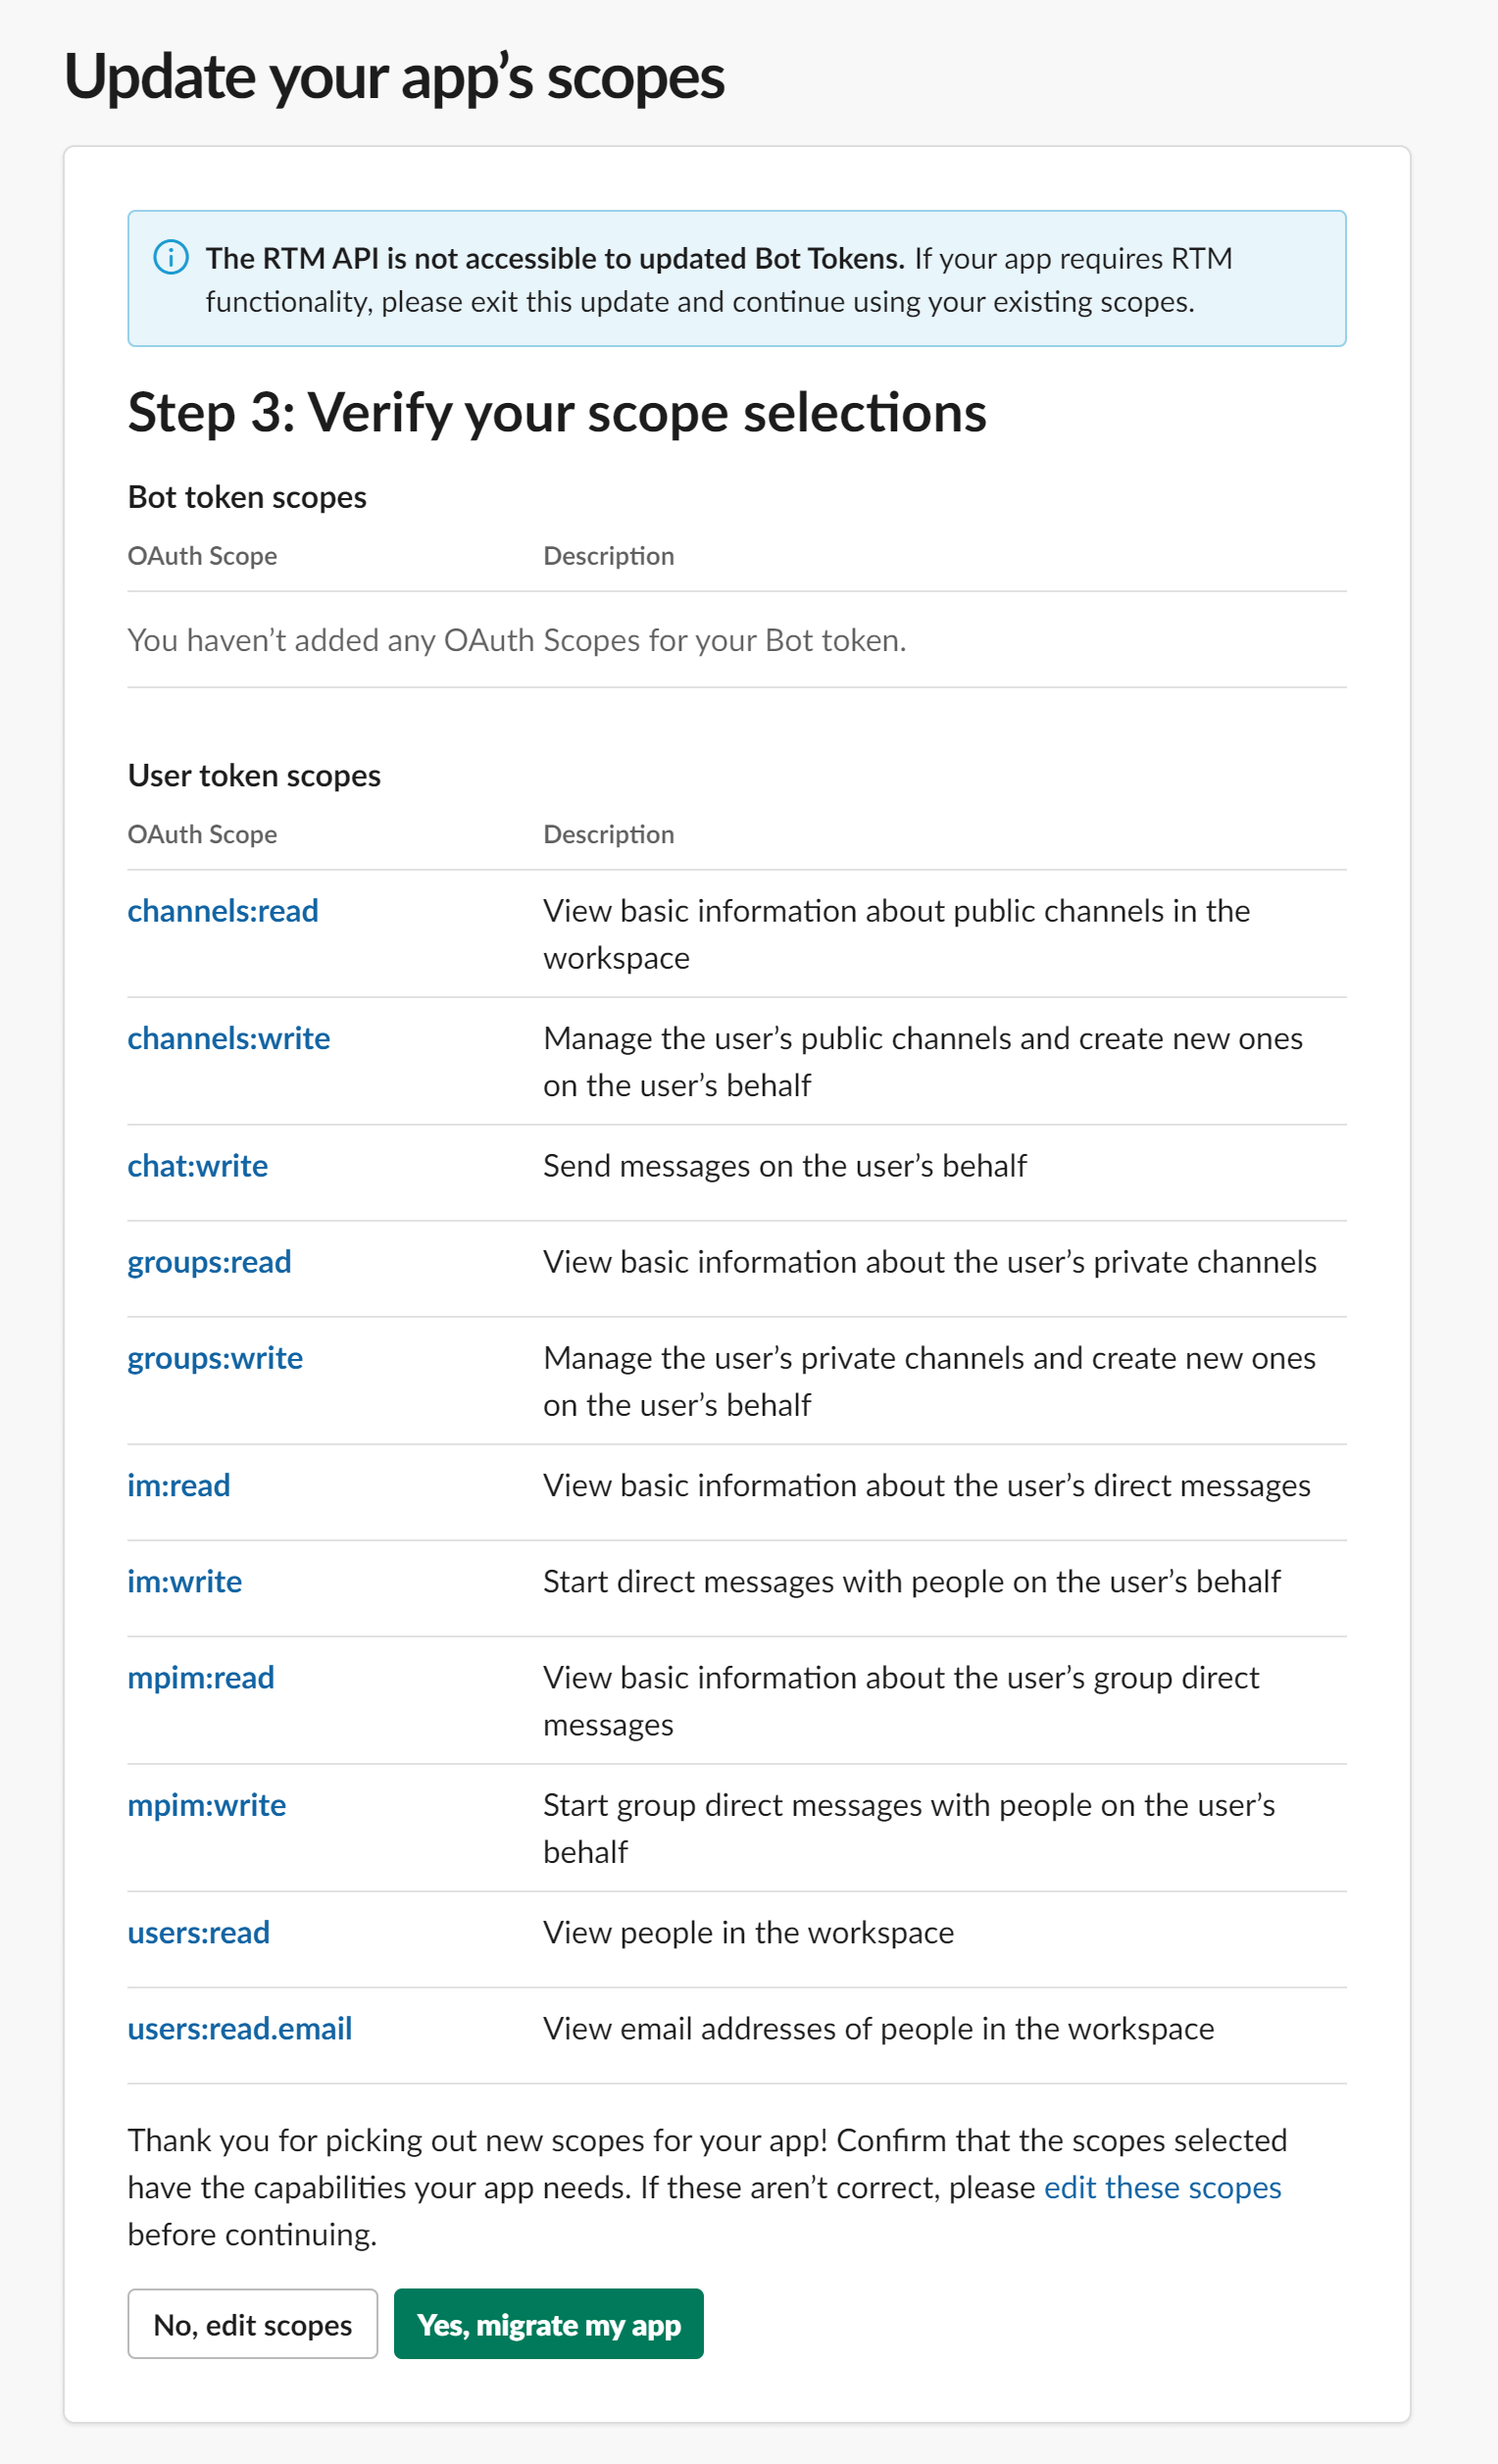The width and height of the screenshot is (1498, 2464).
Task: Open the im:read scope link
Action: 178,1485
